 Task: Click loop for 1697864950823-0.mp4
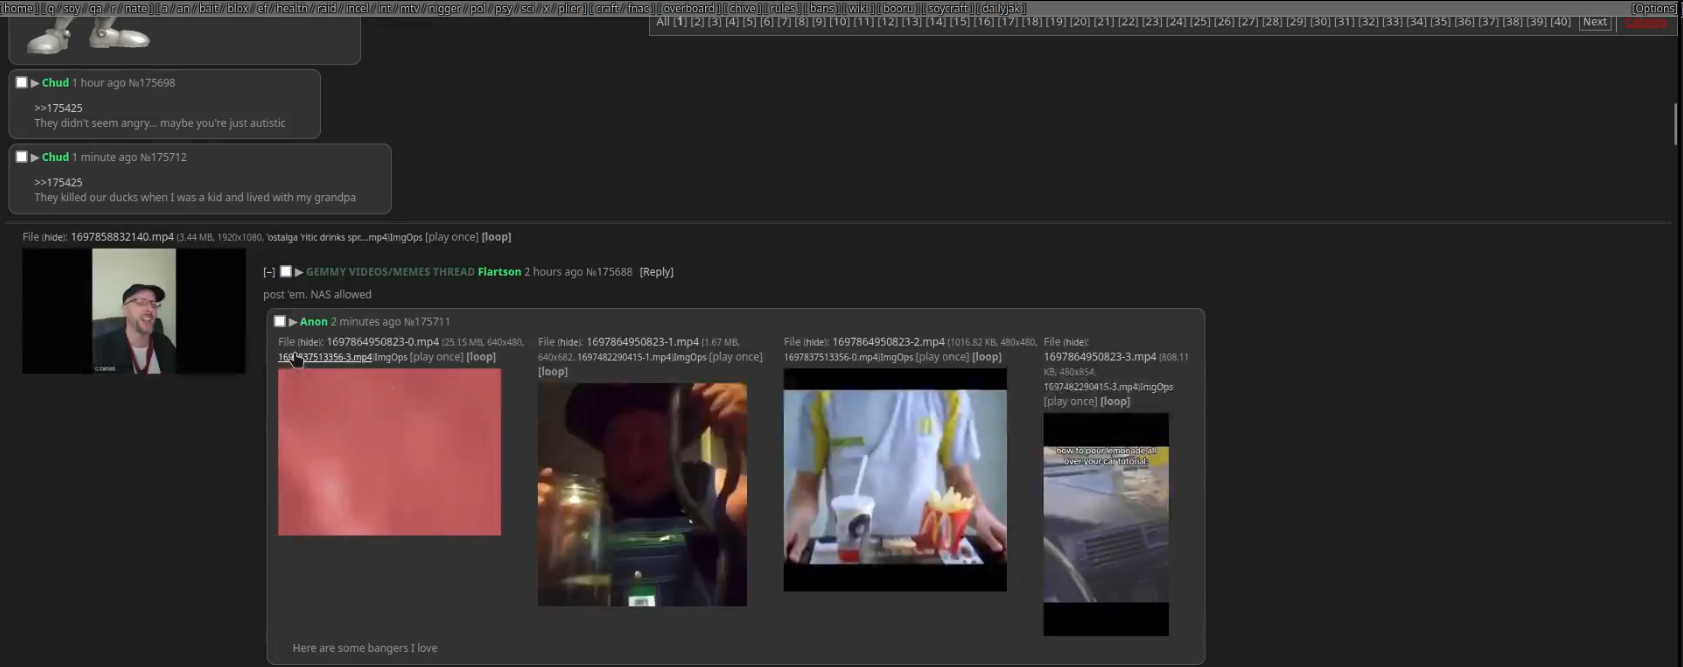click(481, 357)
